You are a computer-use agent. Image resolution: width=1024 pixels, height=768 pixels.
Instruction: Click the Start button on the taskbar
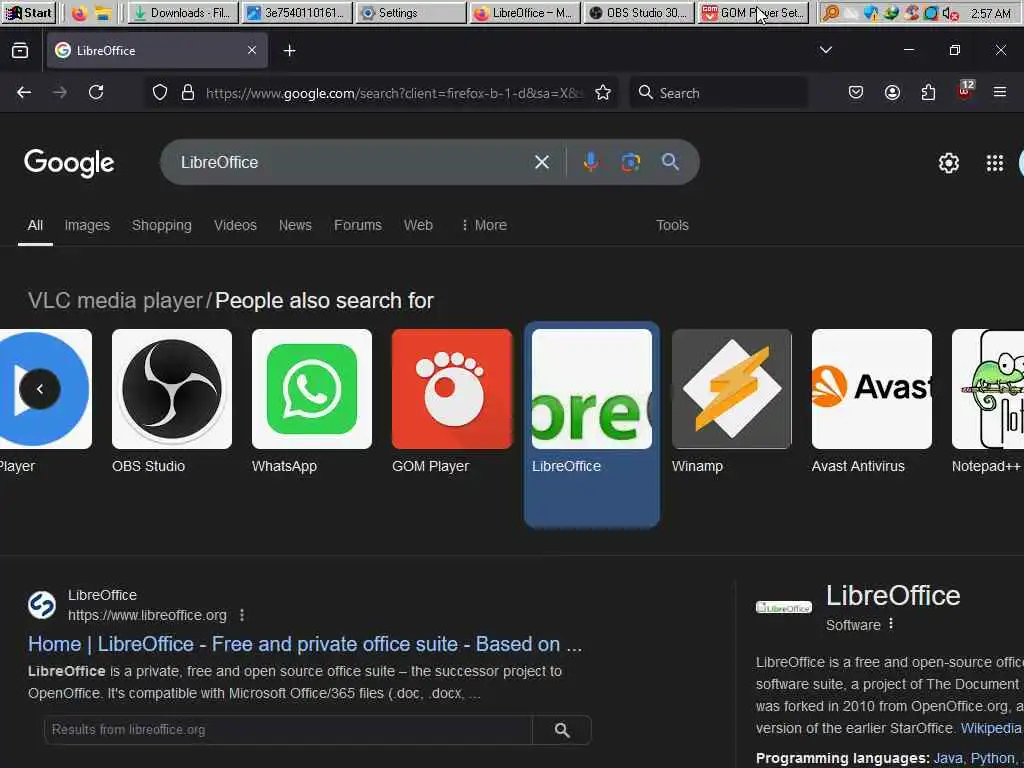tap(29, 12)
